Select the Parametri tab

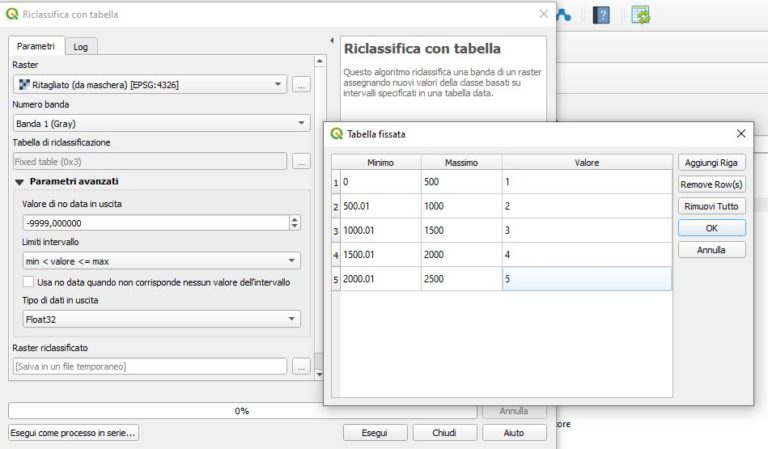tap(35, 47)
